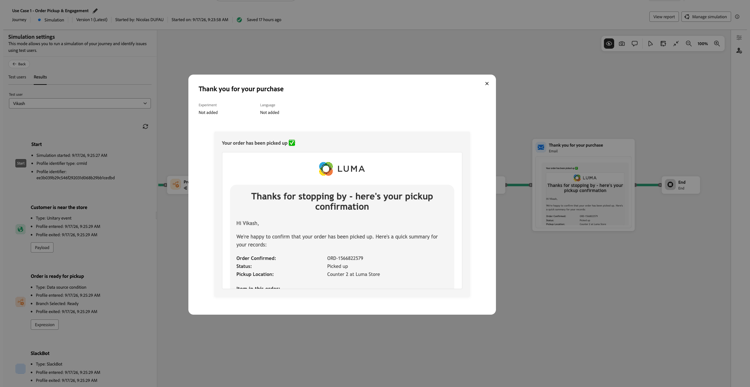Toggle the eye preview mode in canvas toolbar
The image size is (750, 387).
click(x=609, y=44)
